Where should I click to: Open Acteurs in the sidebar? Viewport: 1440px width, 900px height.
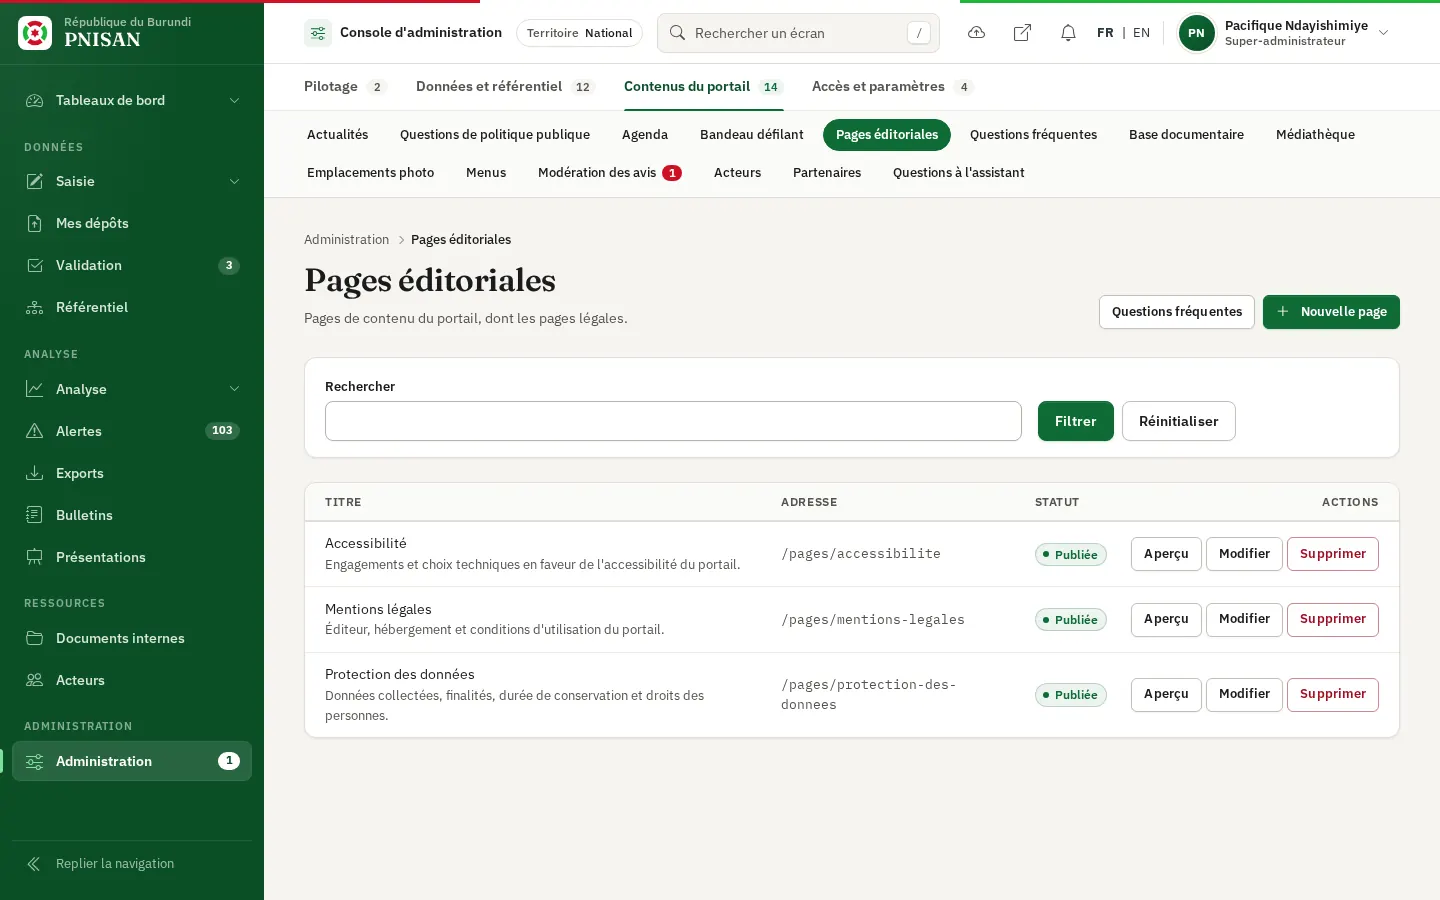[x=132, y=680]
